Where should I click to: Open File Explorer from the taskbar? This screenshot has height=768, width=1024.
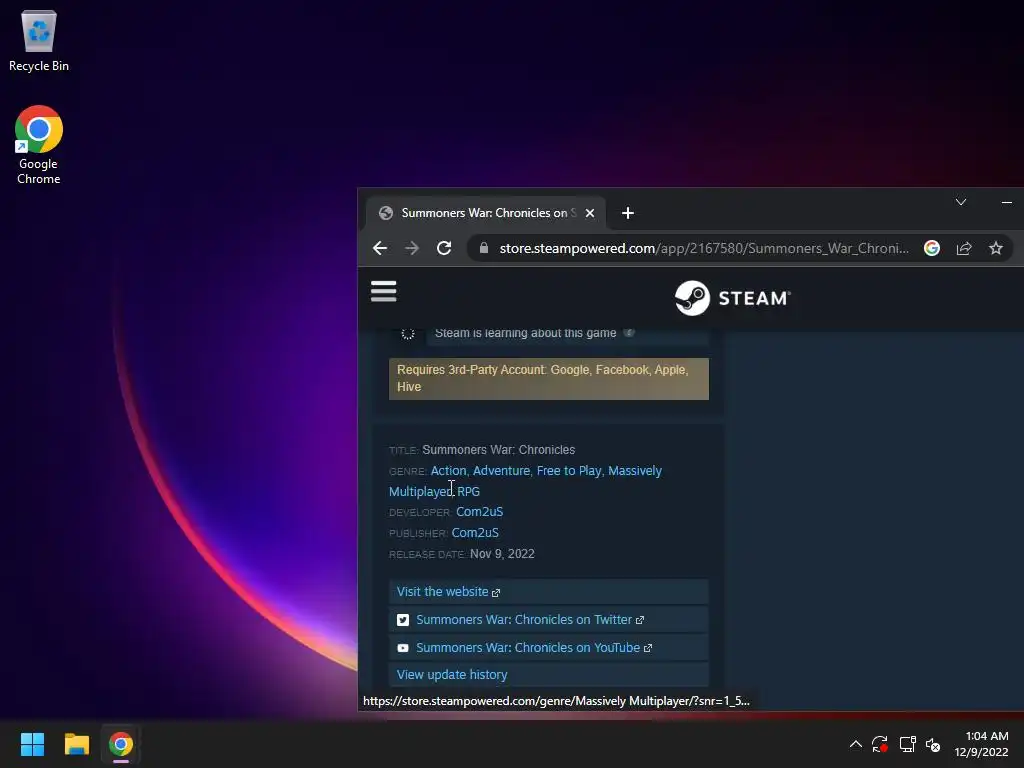76,744
